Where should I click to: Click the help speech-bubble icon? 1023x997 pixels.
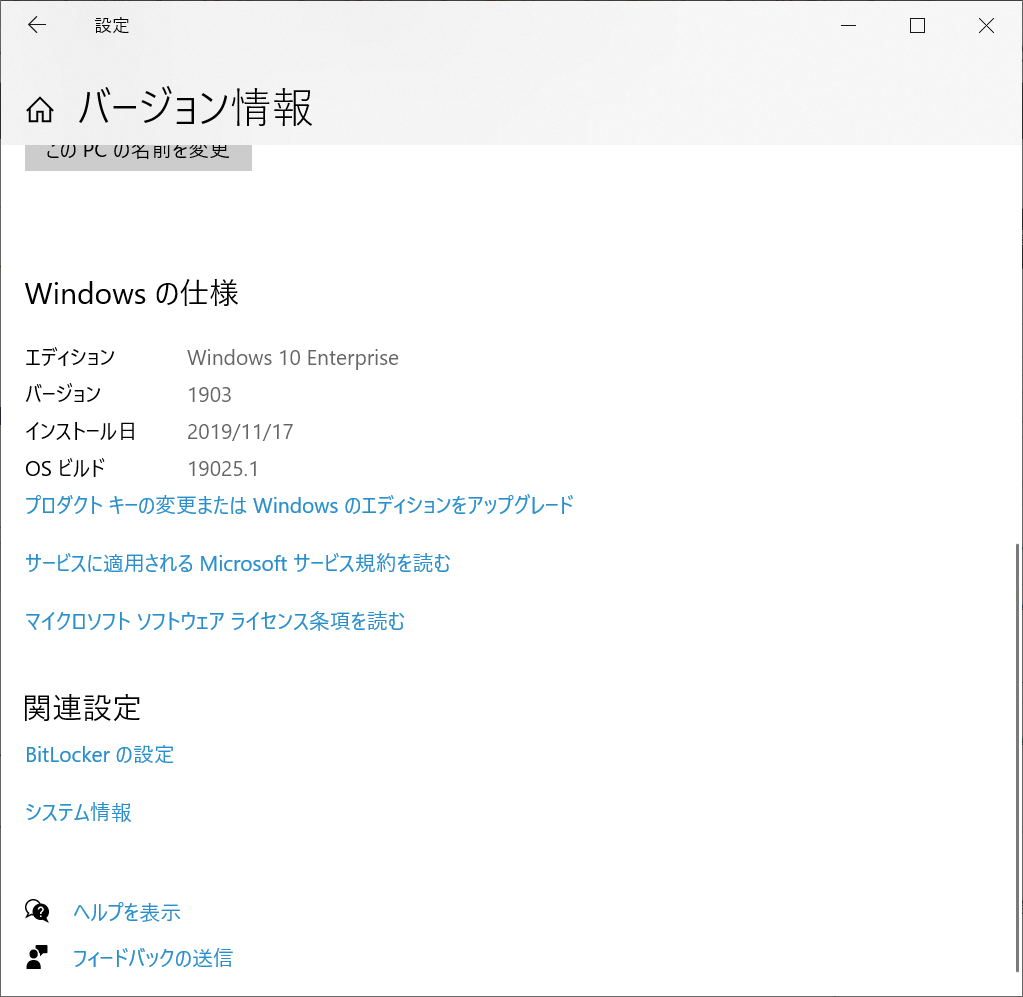coord(37,910)
